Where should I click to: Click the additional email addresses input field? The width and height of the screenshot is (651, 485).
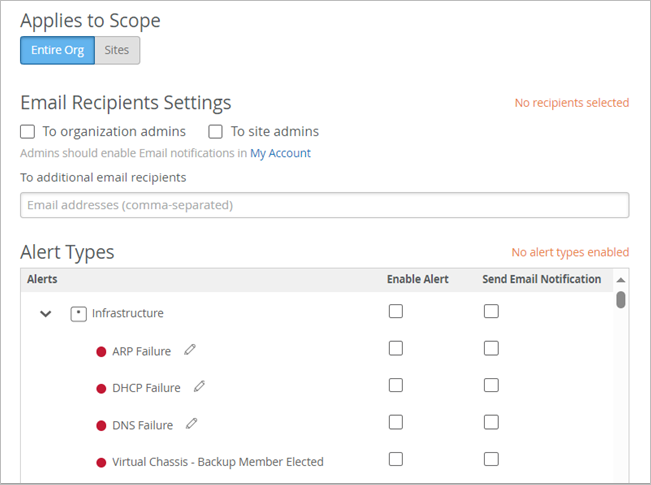coord(324,205)
